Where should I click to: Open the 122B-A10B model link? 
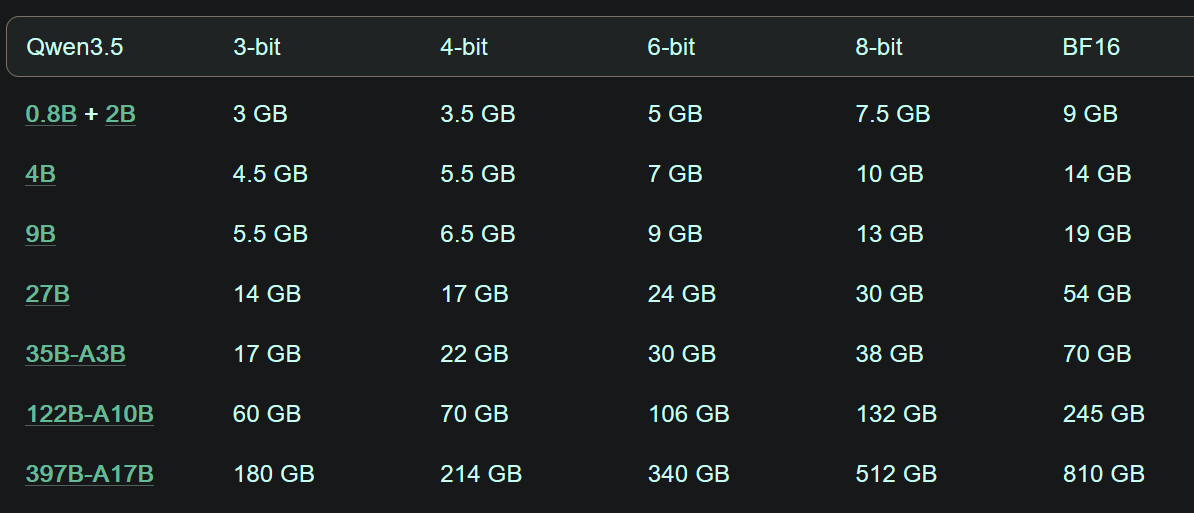(89, 414)
